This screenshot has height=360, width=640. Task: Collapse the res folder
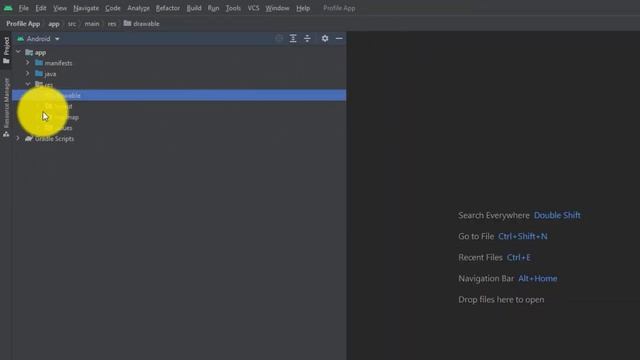click(28, 84)
